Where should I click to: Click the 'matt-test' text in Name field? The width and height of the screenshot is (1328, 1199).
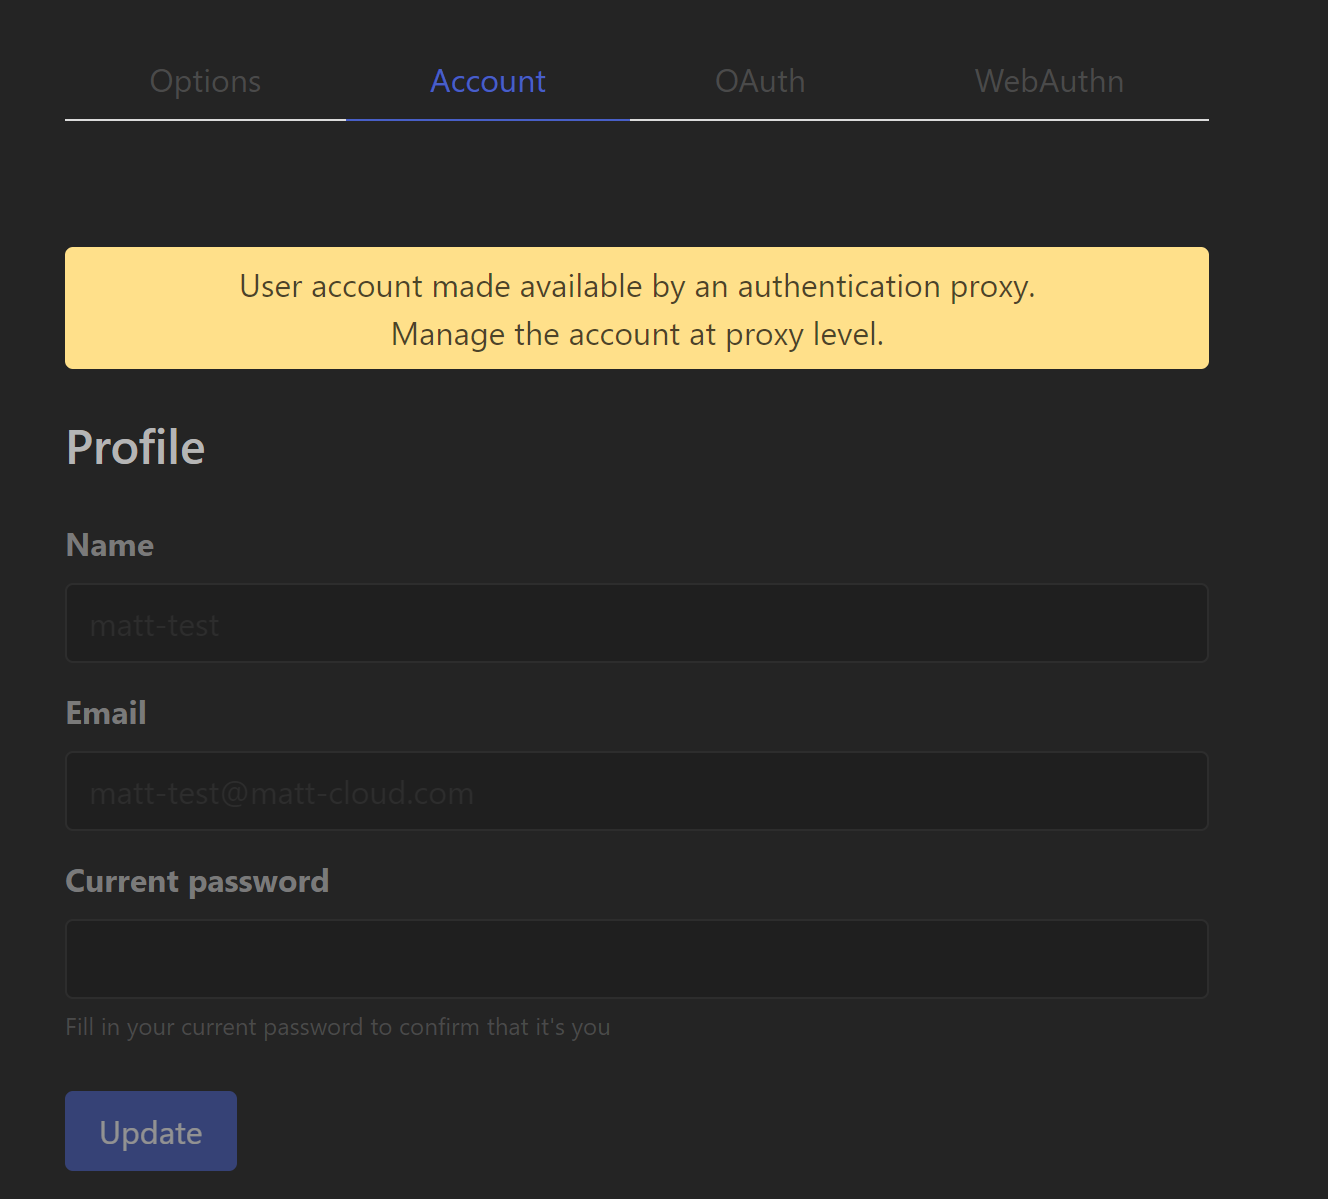coord(154,626)
